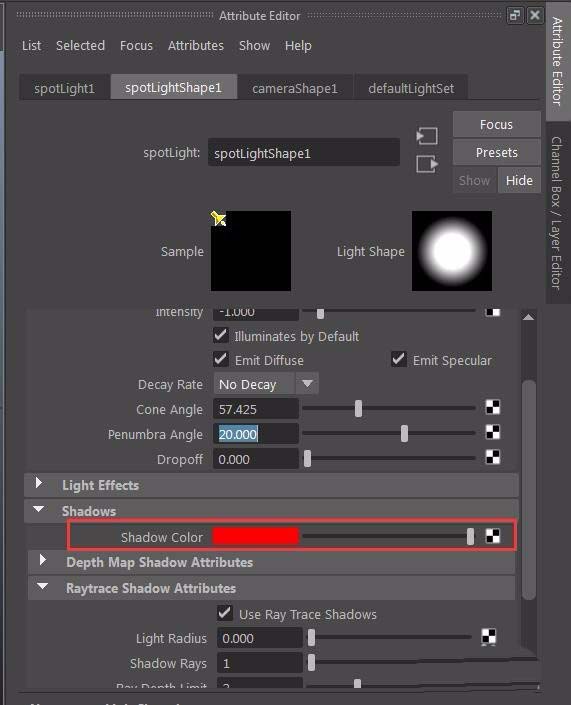Click the Light Shape preview thumbnail

pyautogui.click(x=452, y=250)
